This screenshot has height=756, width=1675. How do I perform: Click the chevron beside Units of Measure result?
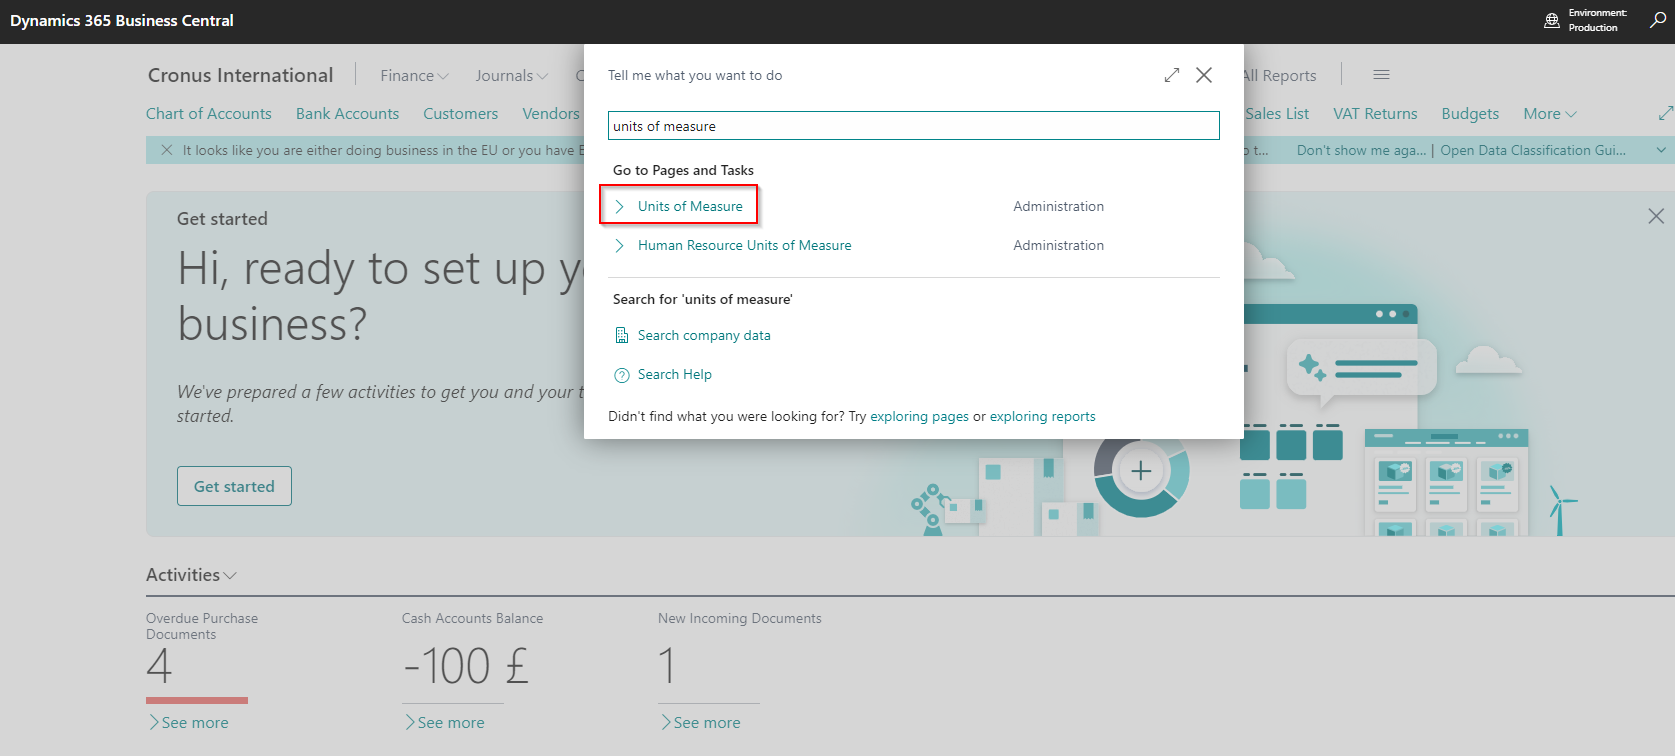coord(620,206)
